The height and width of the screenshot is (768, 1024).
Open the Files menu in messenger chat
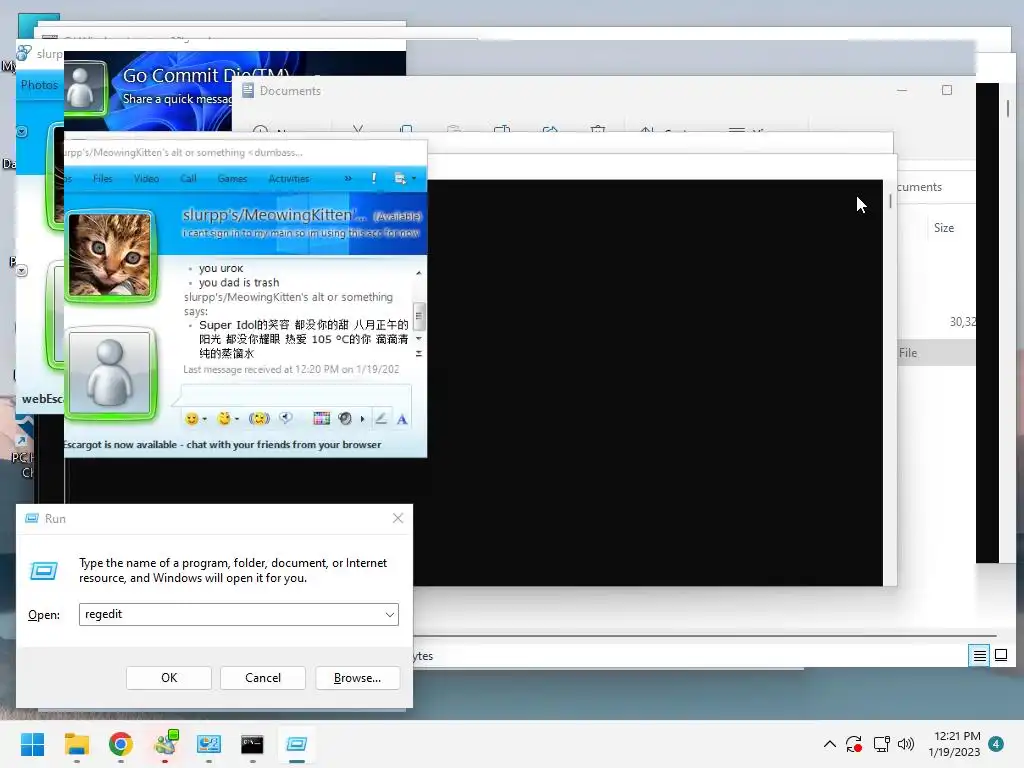tap(103, 178)
